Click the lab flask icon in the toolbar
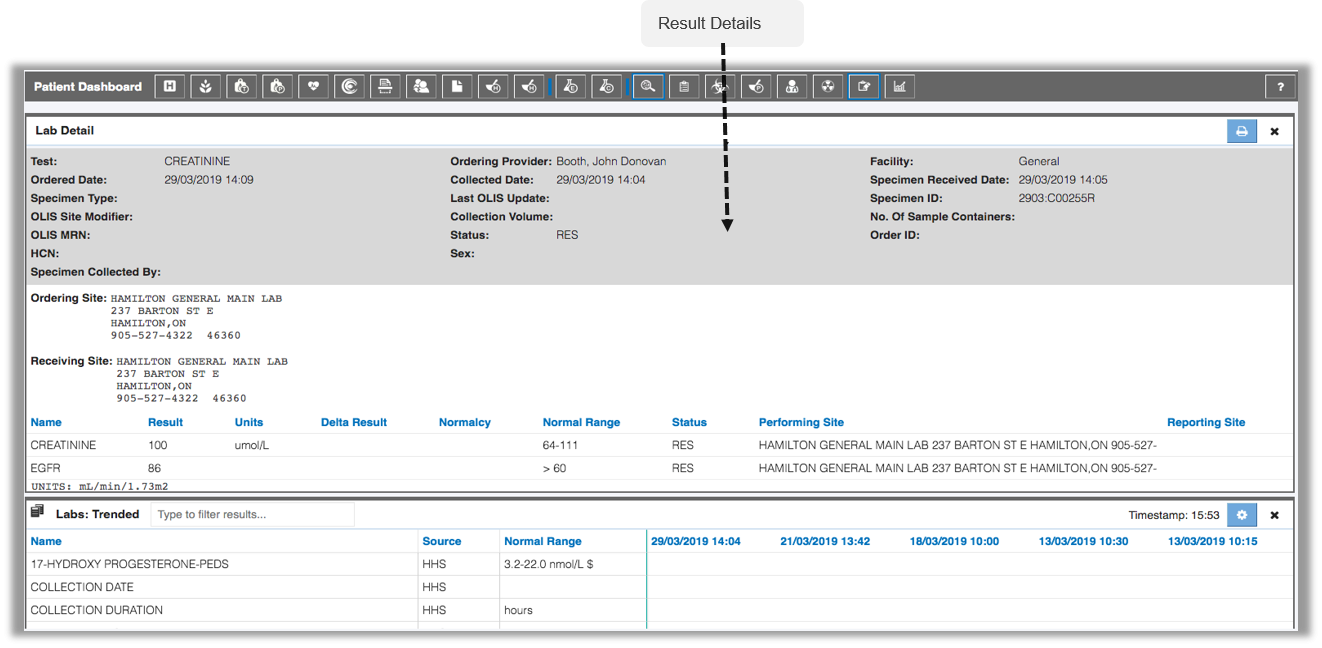 (x=571, y=86)
